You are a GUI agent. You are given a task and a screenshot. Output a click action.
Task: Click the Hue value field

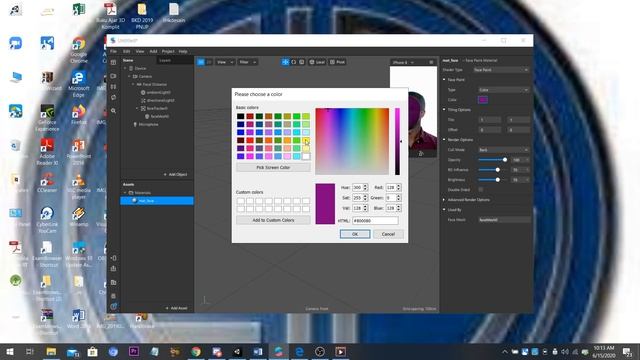[357, 187]
